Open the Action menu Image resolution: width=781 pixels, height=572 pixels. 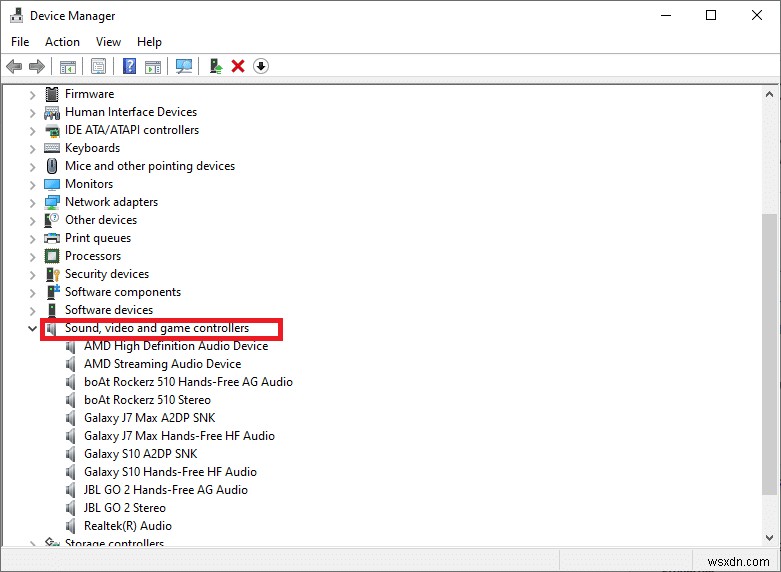tap(62, 42)
